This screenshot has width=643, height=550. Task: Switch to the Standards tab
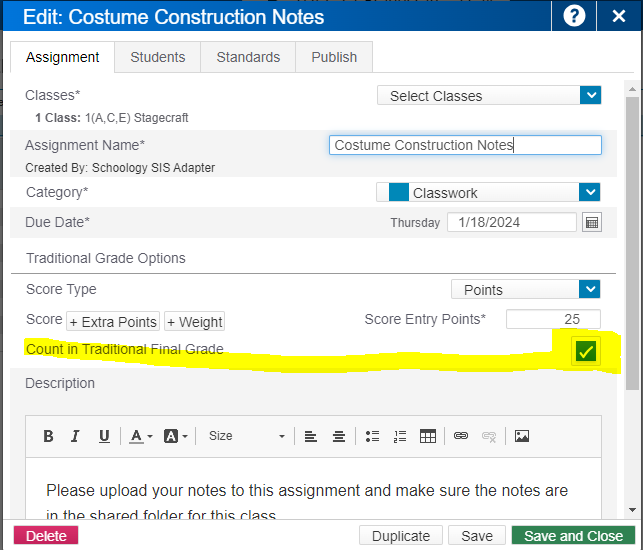(248, 57)
